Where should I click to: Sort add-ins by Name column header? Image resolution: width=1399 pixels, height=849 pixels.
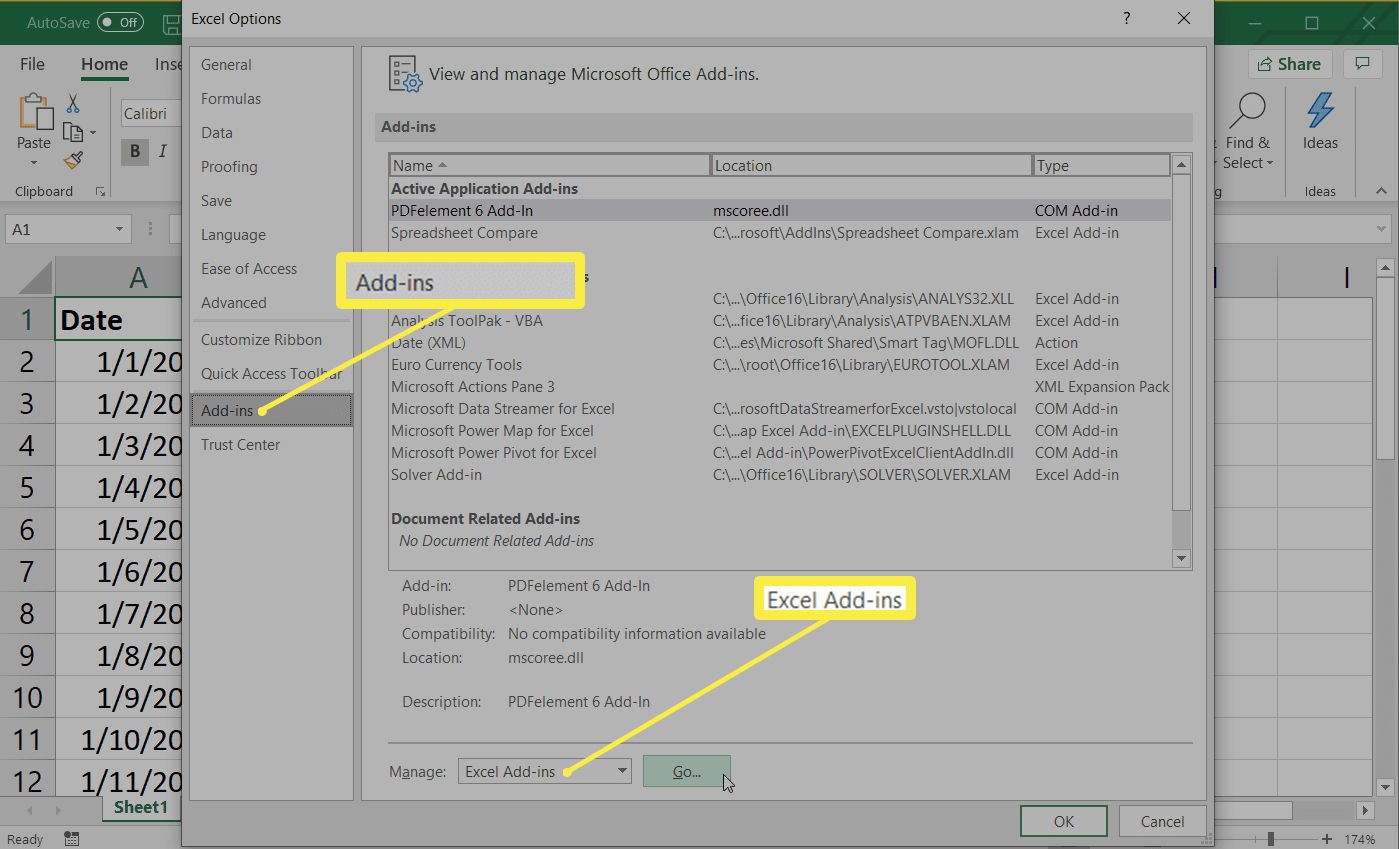click(549, 166)
